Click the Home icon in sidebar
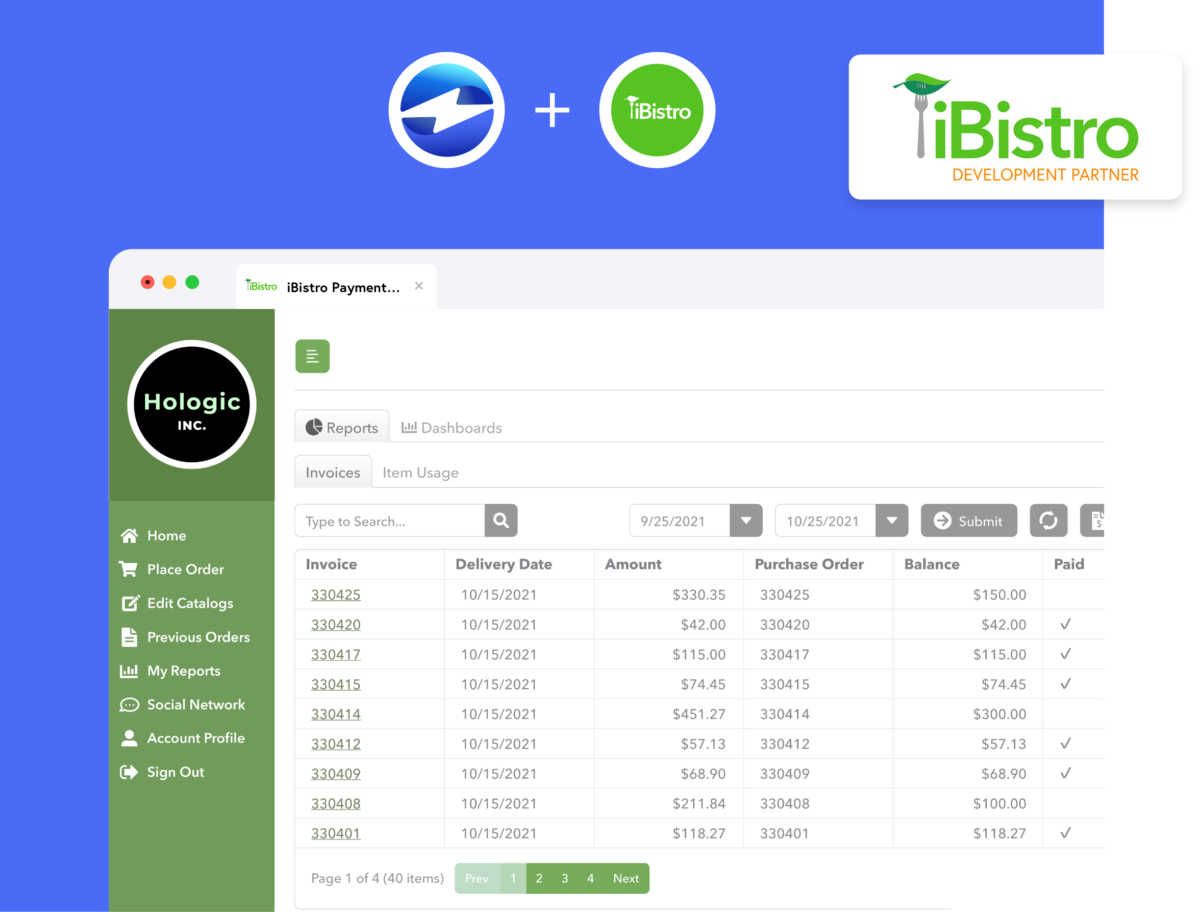Screen dimensions: 1200x912 pyautogui.click(x=129, y=536)
